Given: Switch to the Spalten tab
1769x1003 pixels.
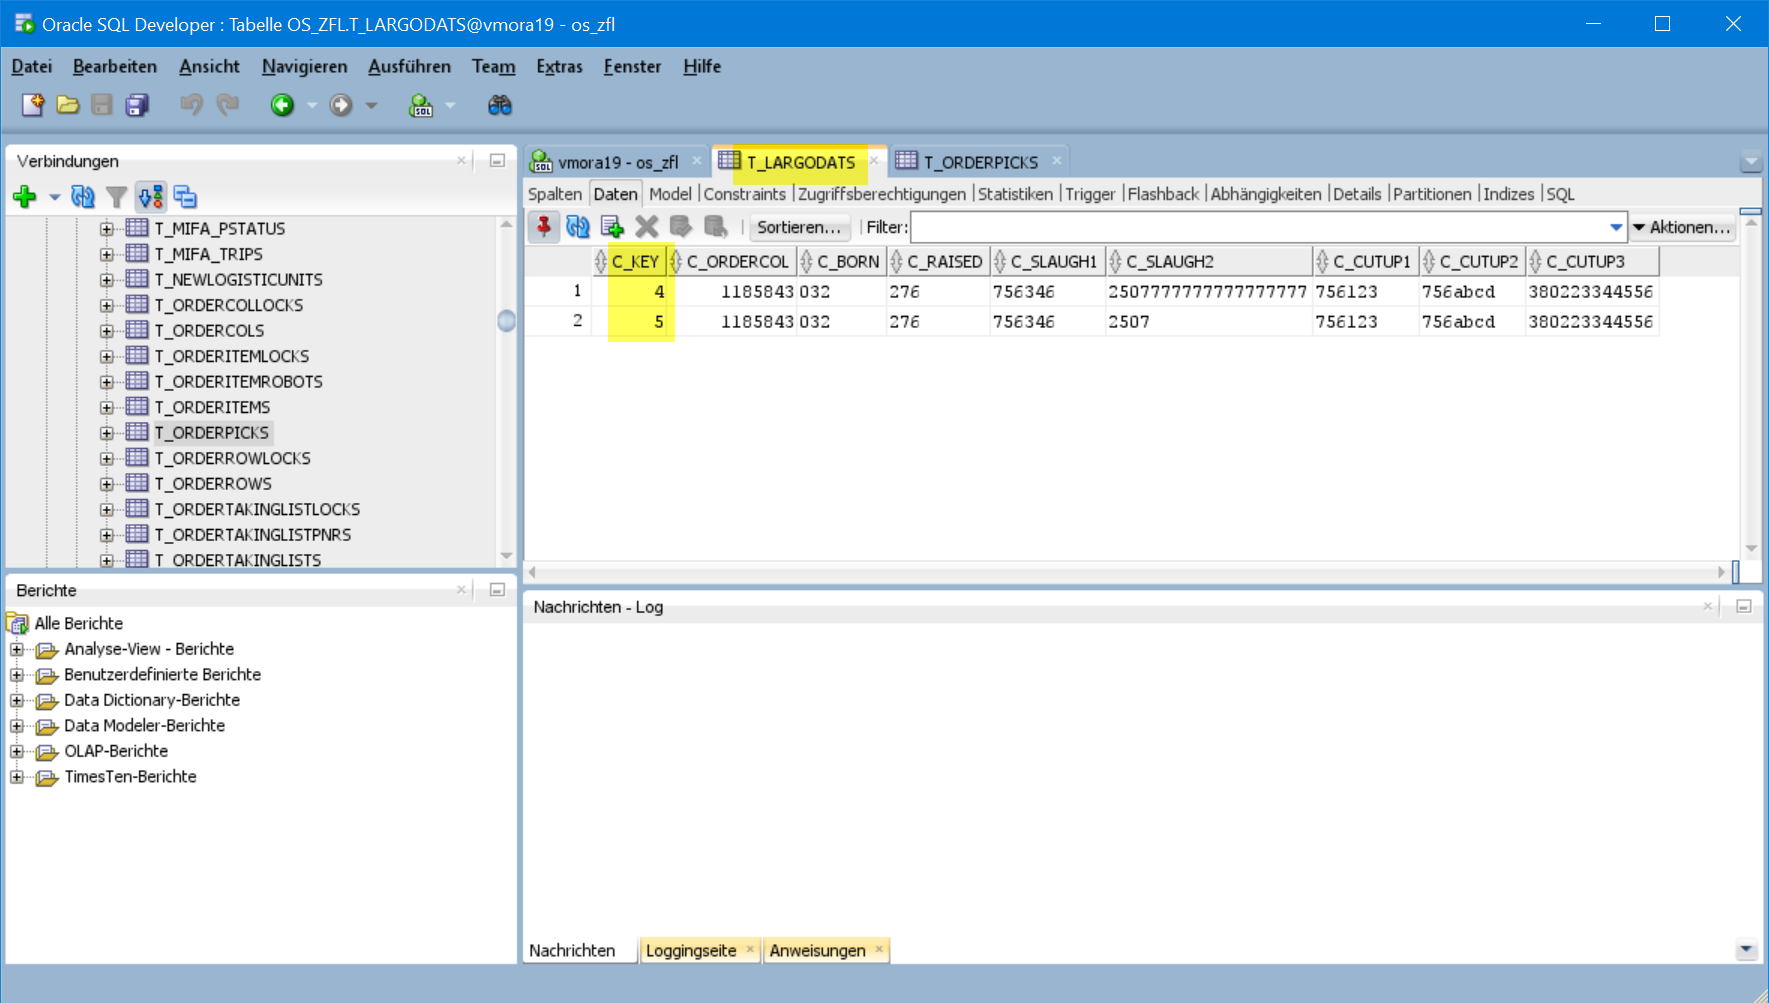Looking at the screenshot, I should pyautogui.click(x=555, y=194).
